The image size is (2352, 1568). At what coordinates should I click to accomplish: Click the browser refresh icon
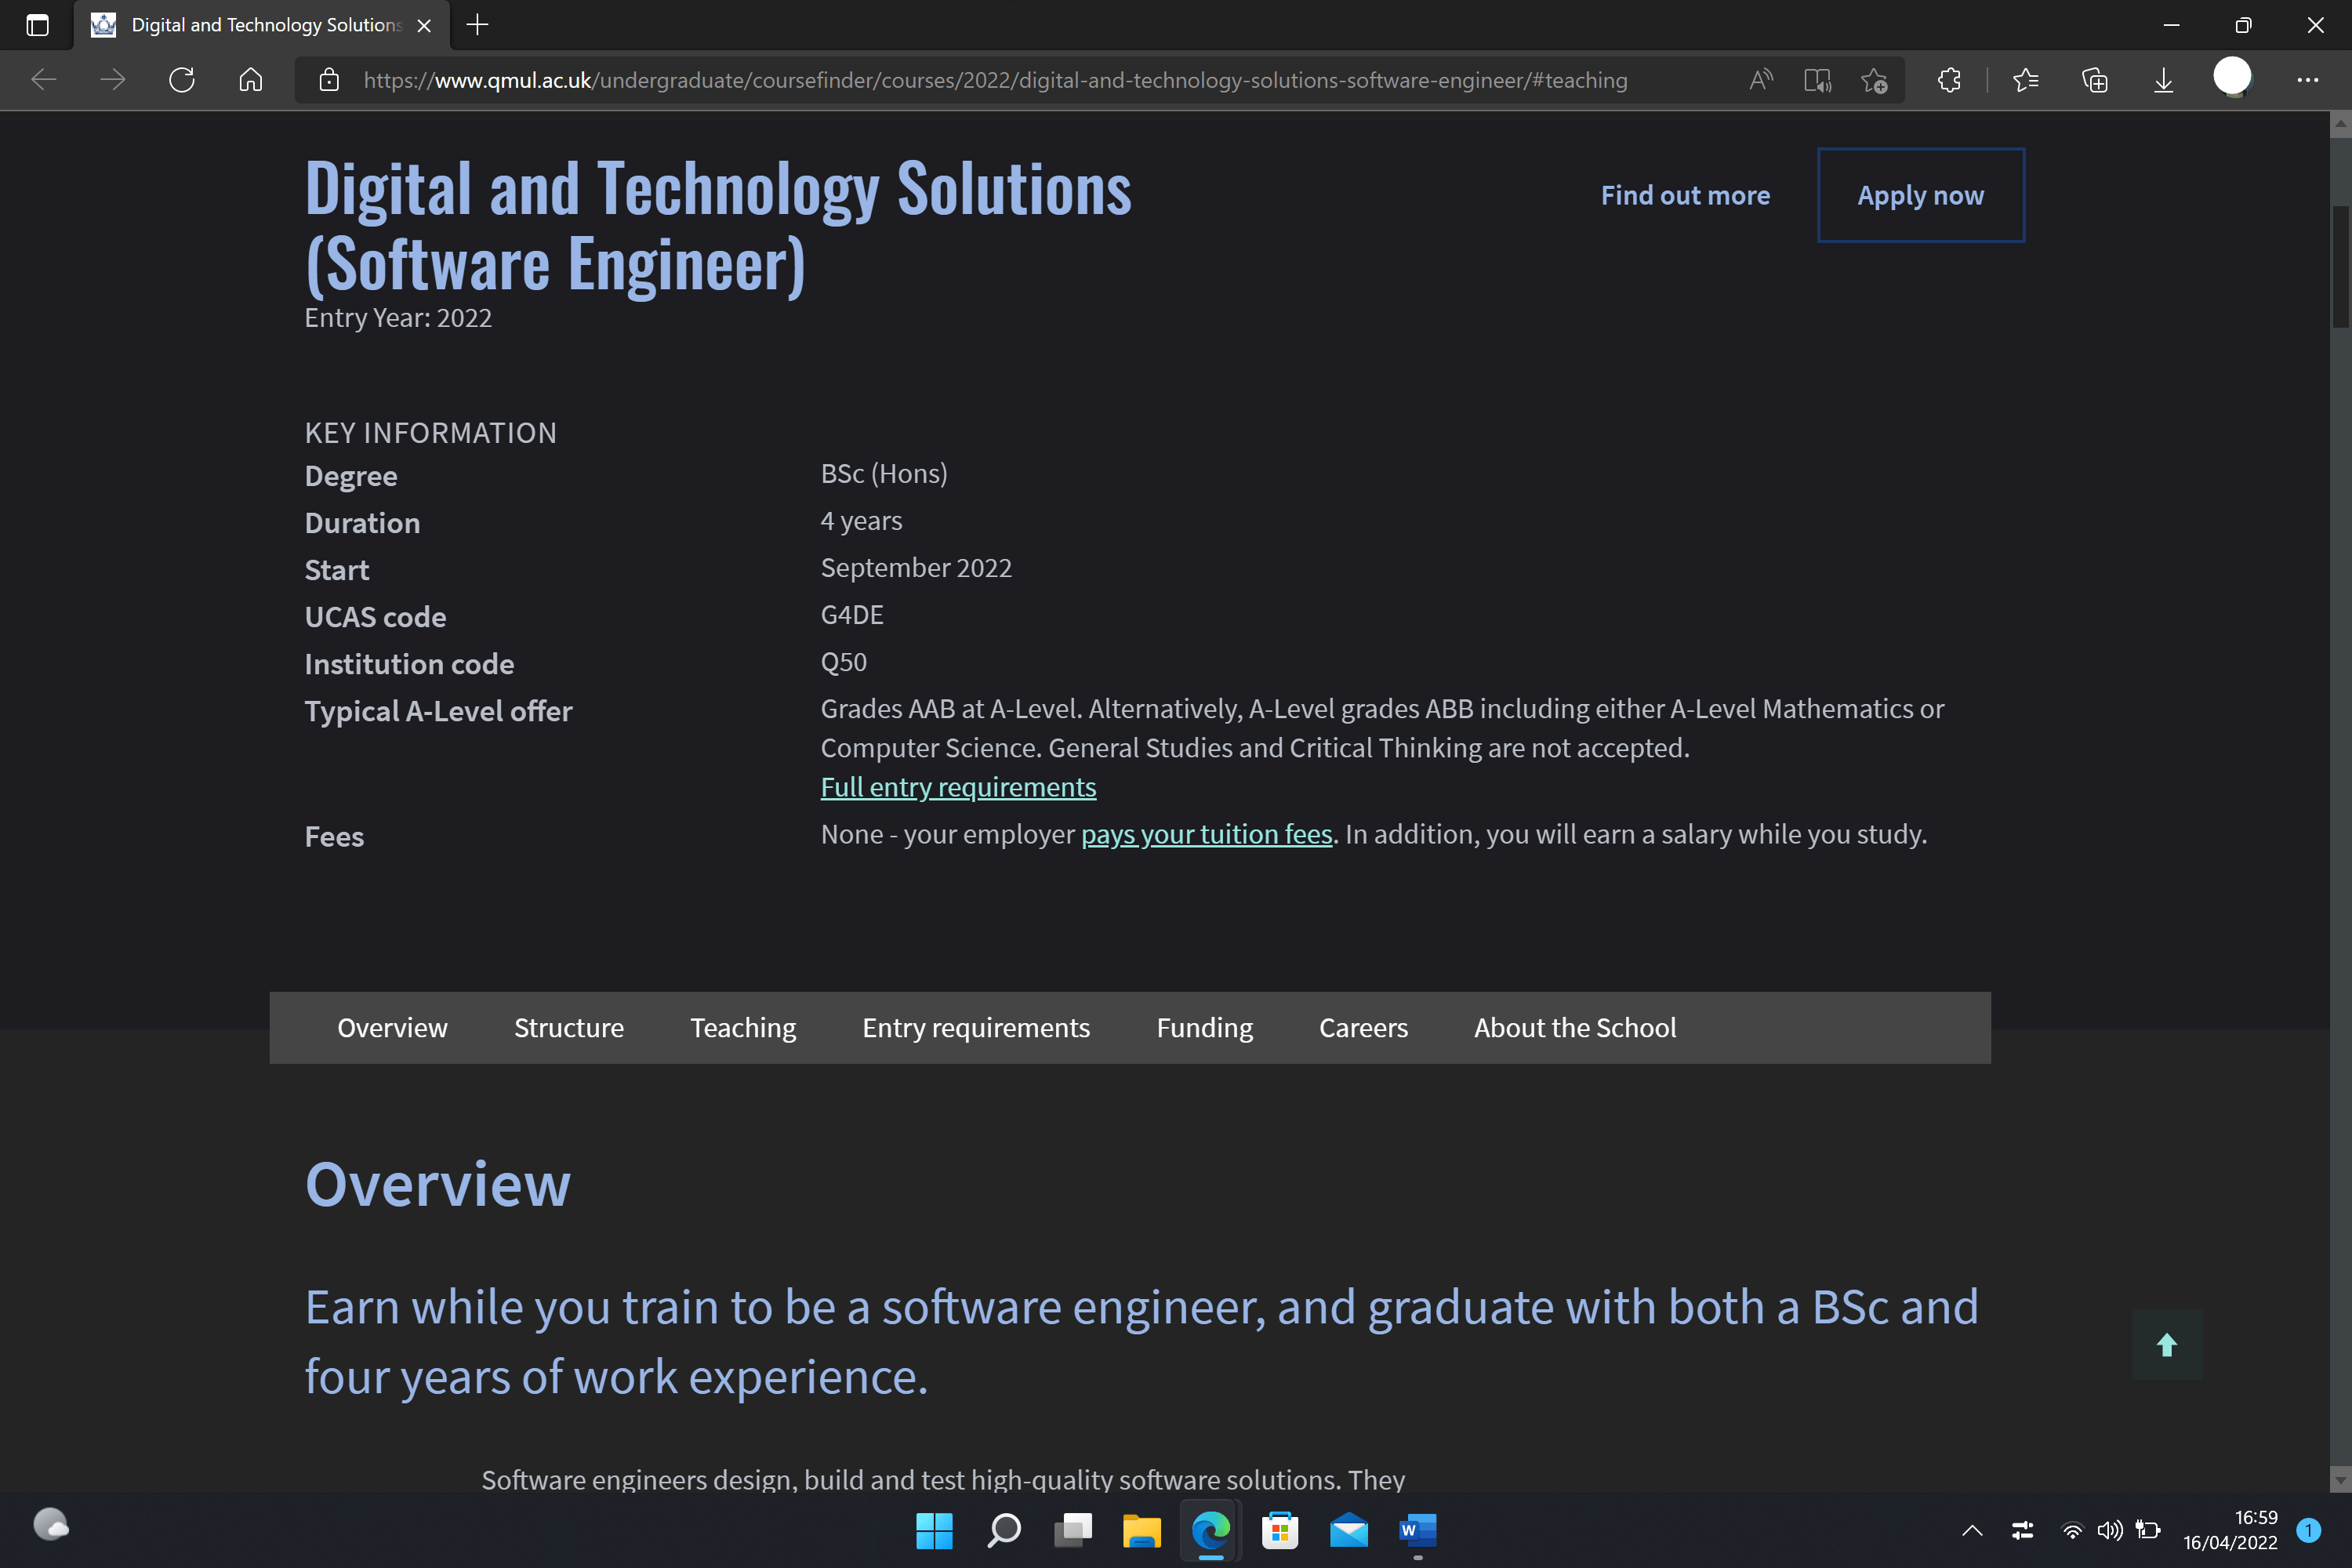181,80
